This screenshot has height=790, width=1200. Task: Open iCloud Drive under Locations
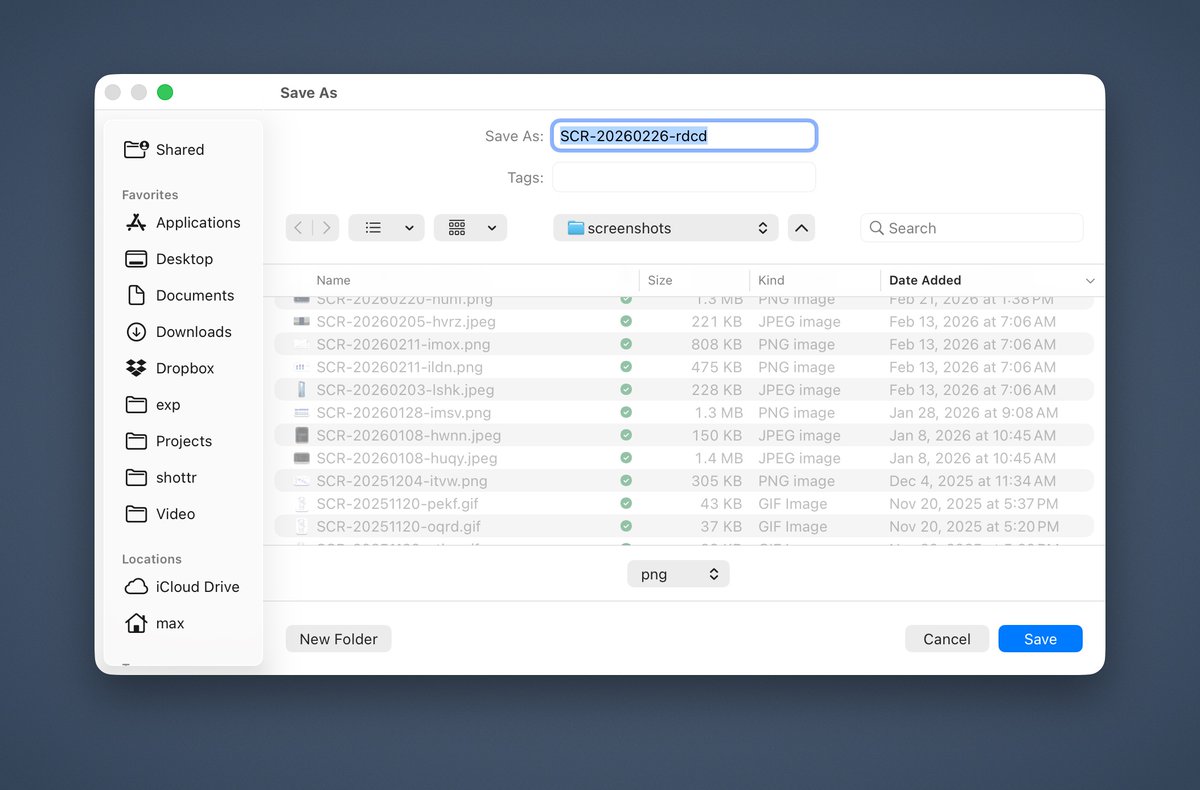click(182, 587)
